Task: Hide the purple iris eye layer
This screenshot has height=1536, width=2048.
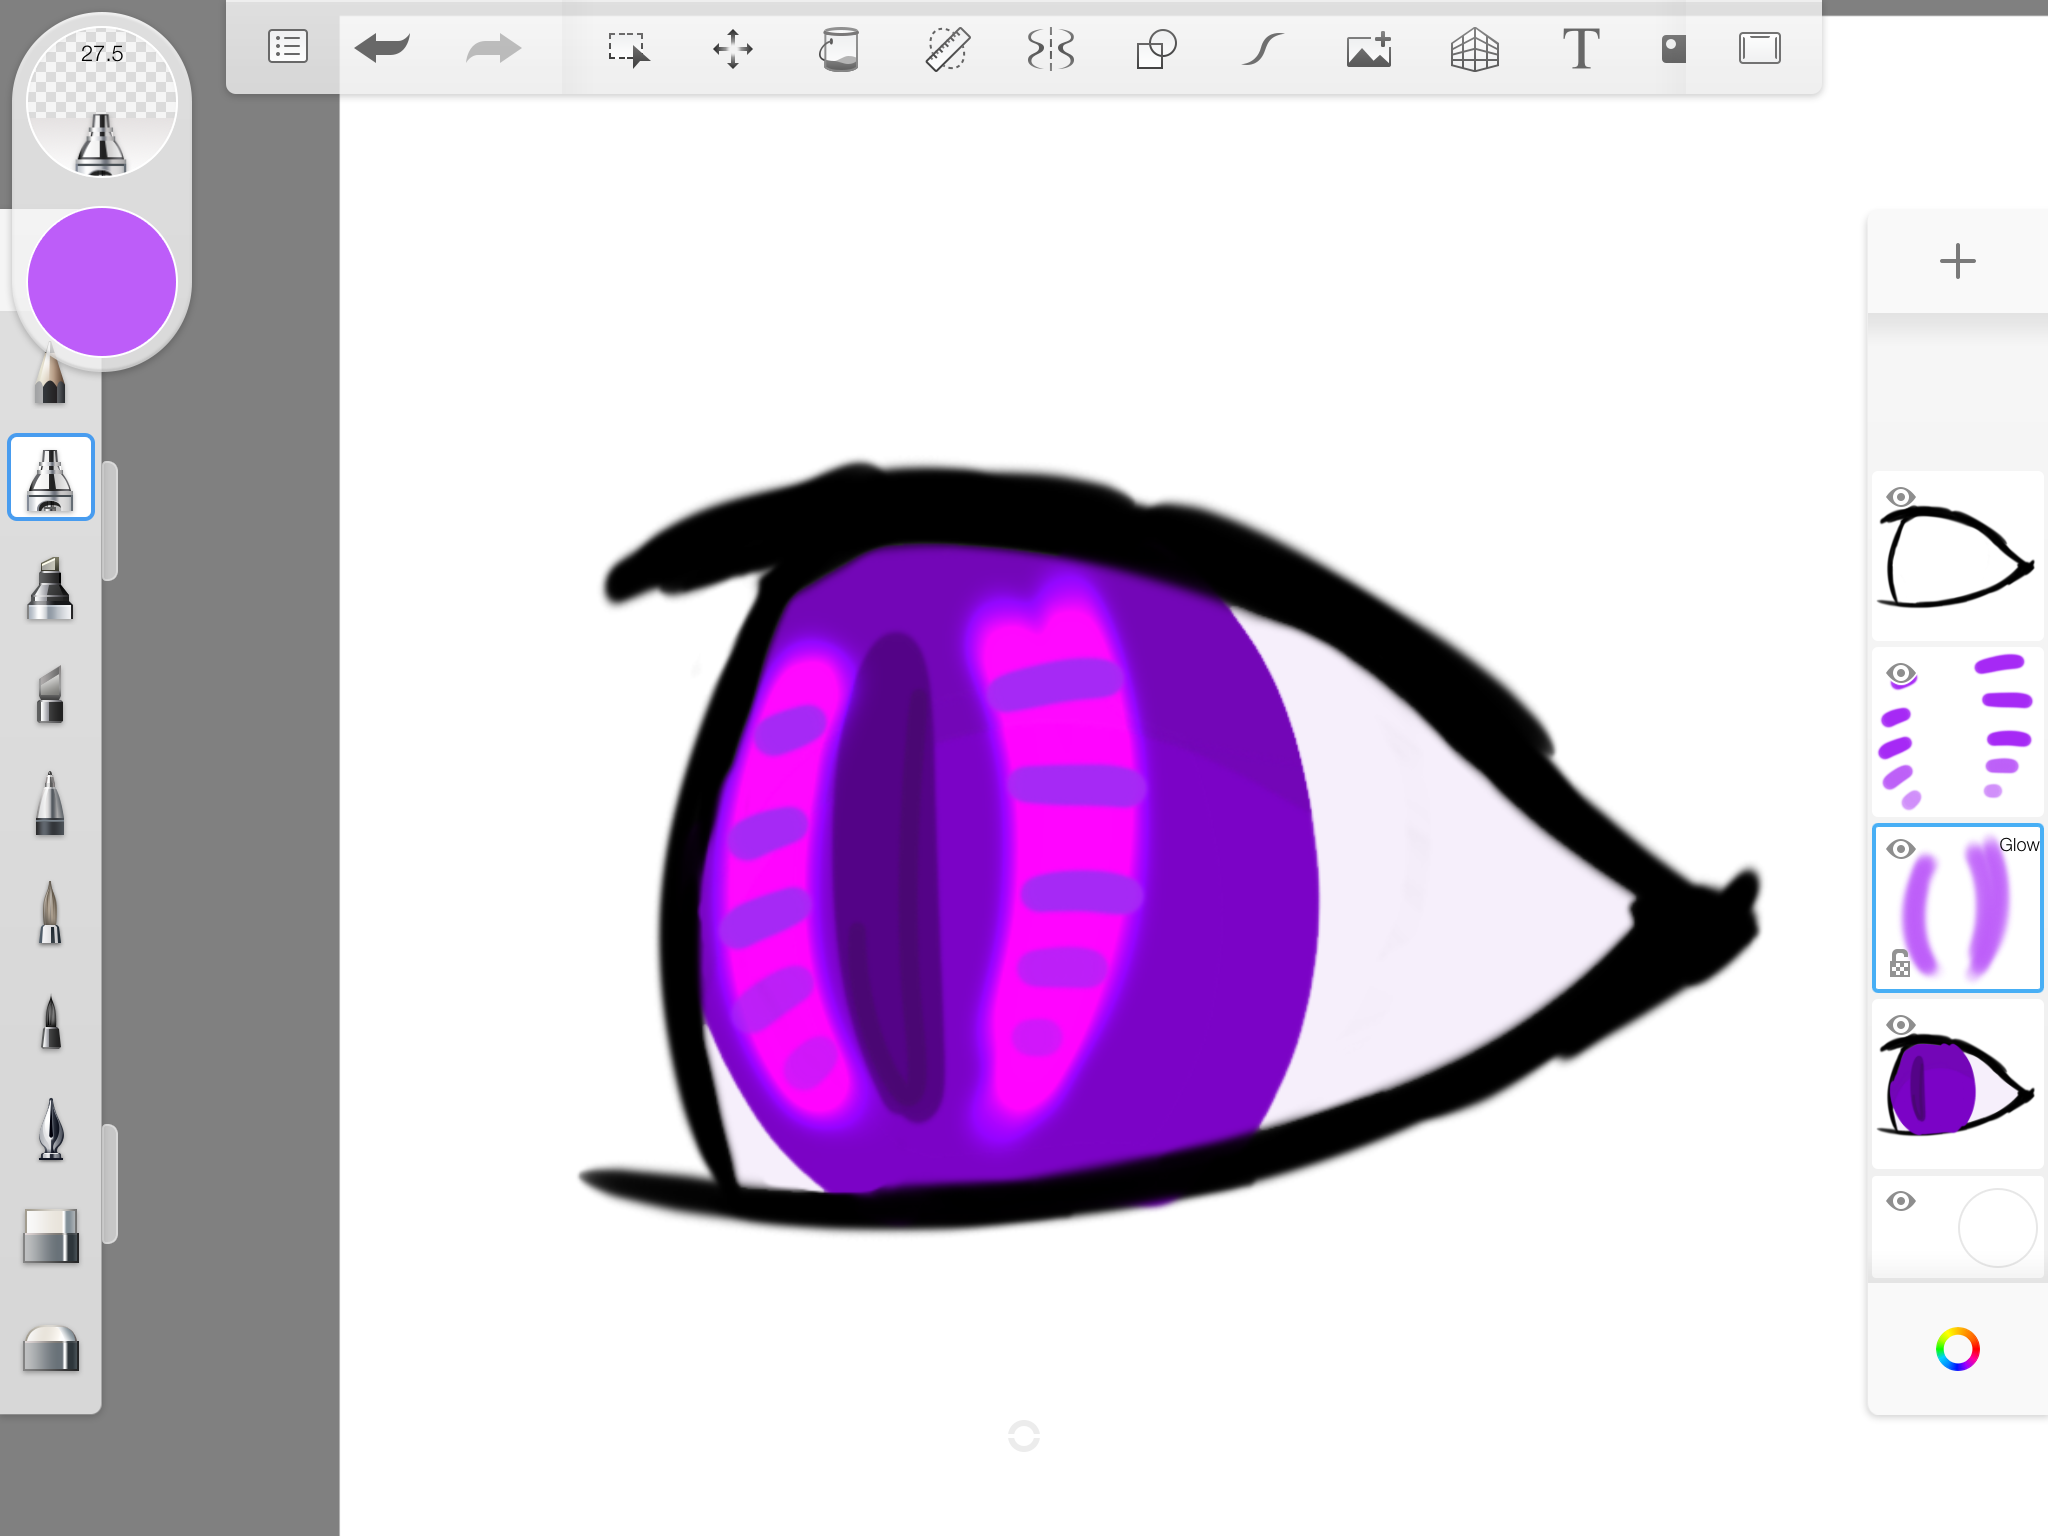Action: click(x=1901, y=1025)
